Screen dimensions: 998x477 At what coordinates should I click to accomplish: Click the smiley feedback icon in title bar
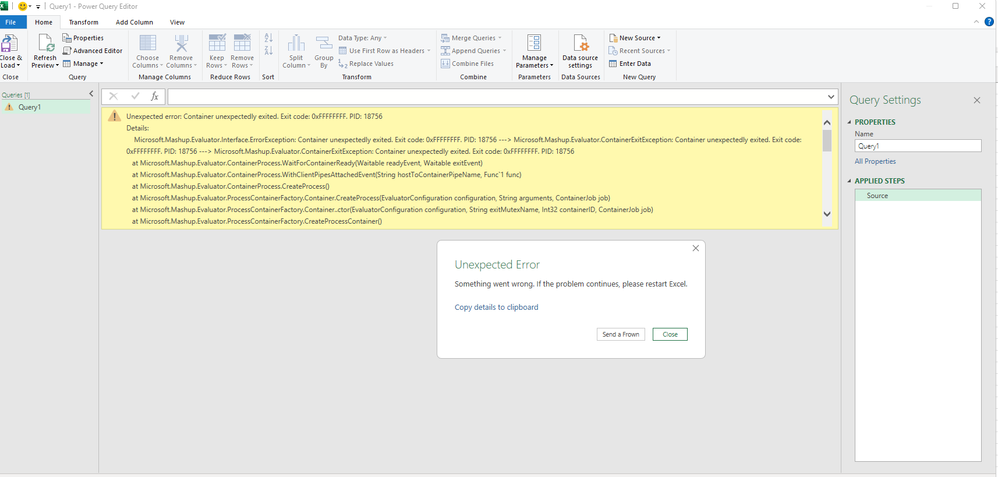tap(22, 6)
